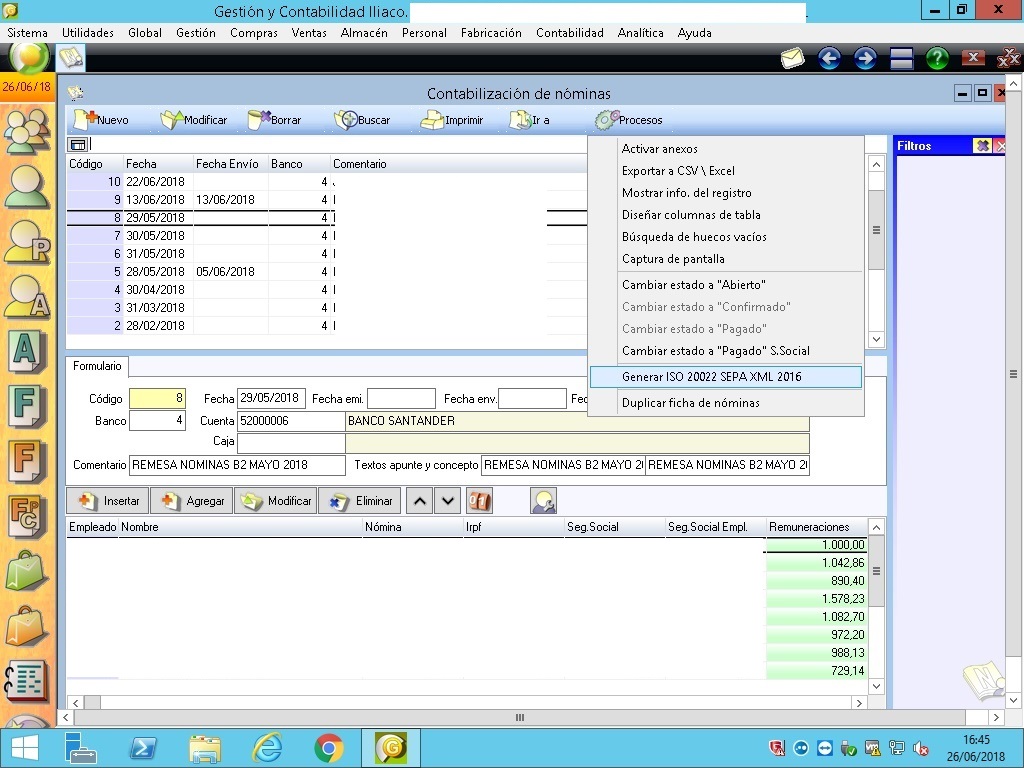1024x768 pixels.
Task: Click the green help question mark icon
Action: click(937, 58)
